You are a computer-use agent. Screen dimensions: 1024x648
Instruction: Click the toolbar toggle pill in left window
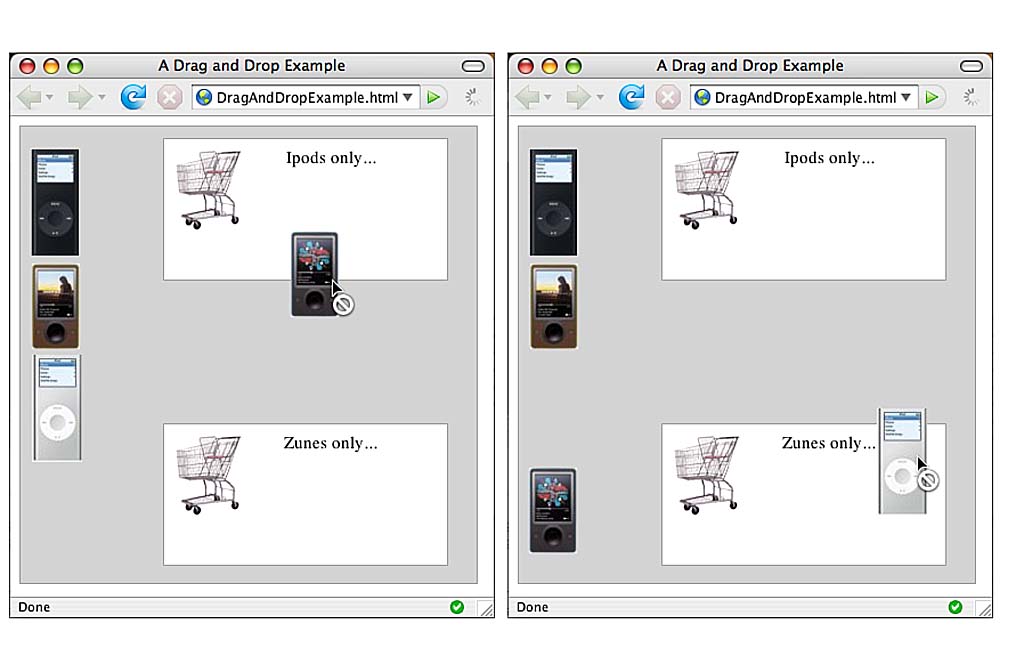click(473, 66)
